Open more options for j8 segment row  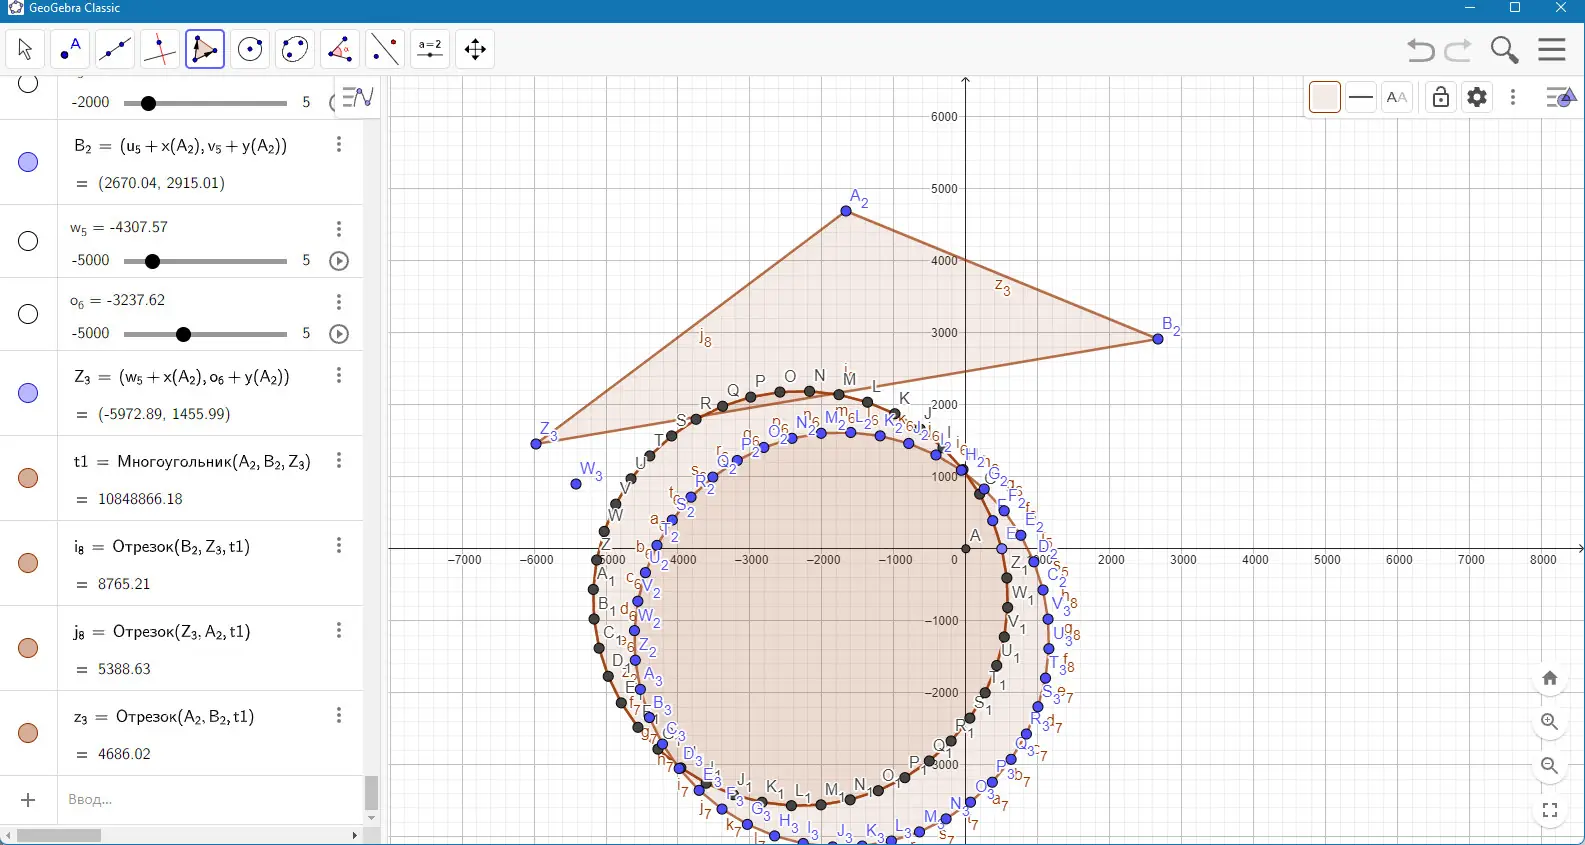[x=339, y=630]
